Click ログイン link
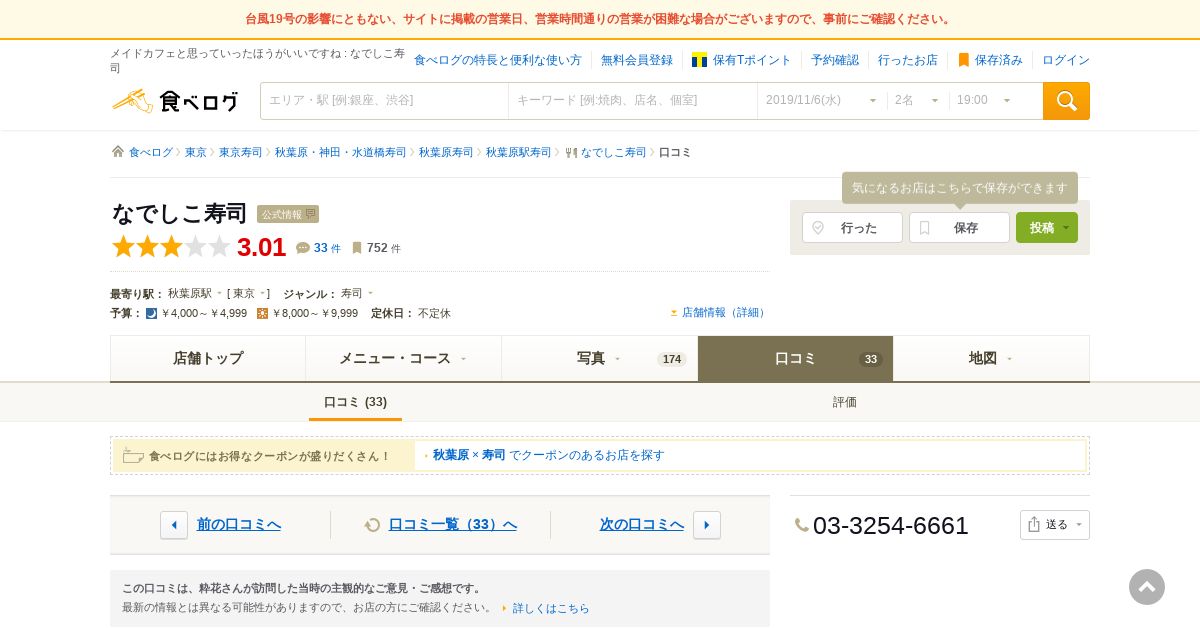The height and width of the screenshot is (630, 1200). (1066, 60)
